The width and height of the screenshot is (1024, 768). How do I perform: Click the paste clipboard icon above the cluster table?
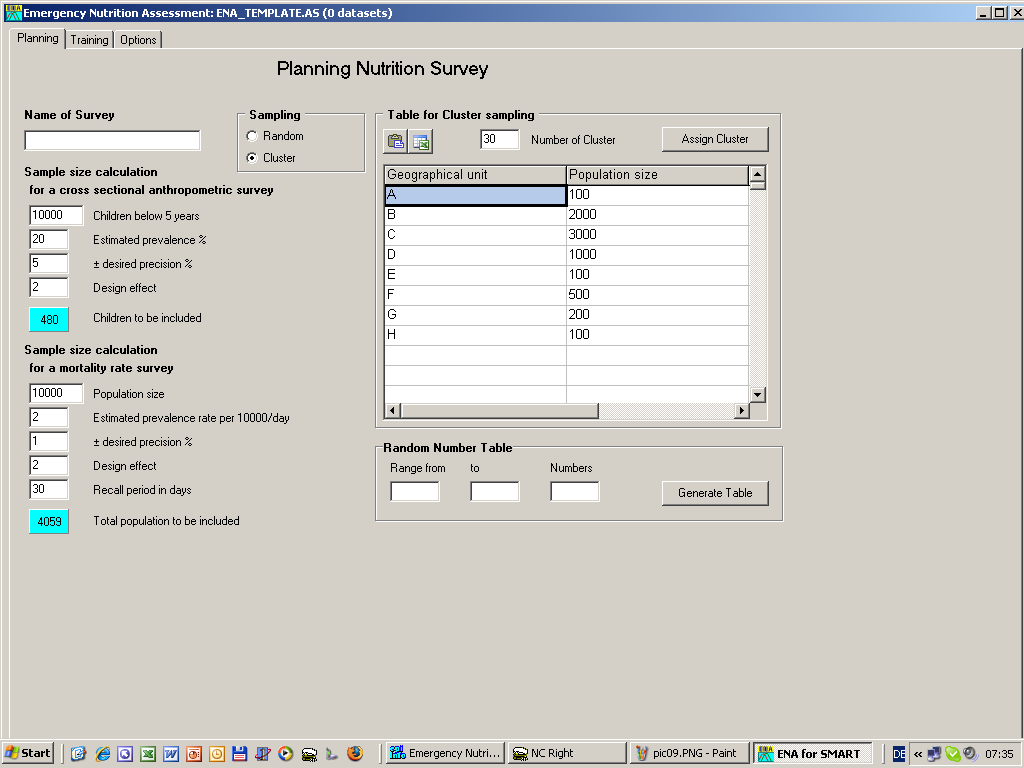coord(396,141)
